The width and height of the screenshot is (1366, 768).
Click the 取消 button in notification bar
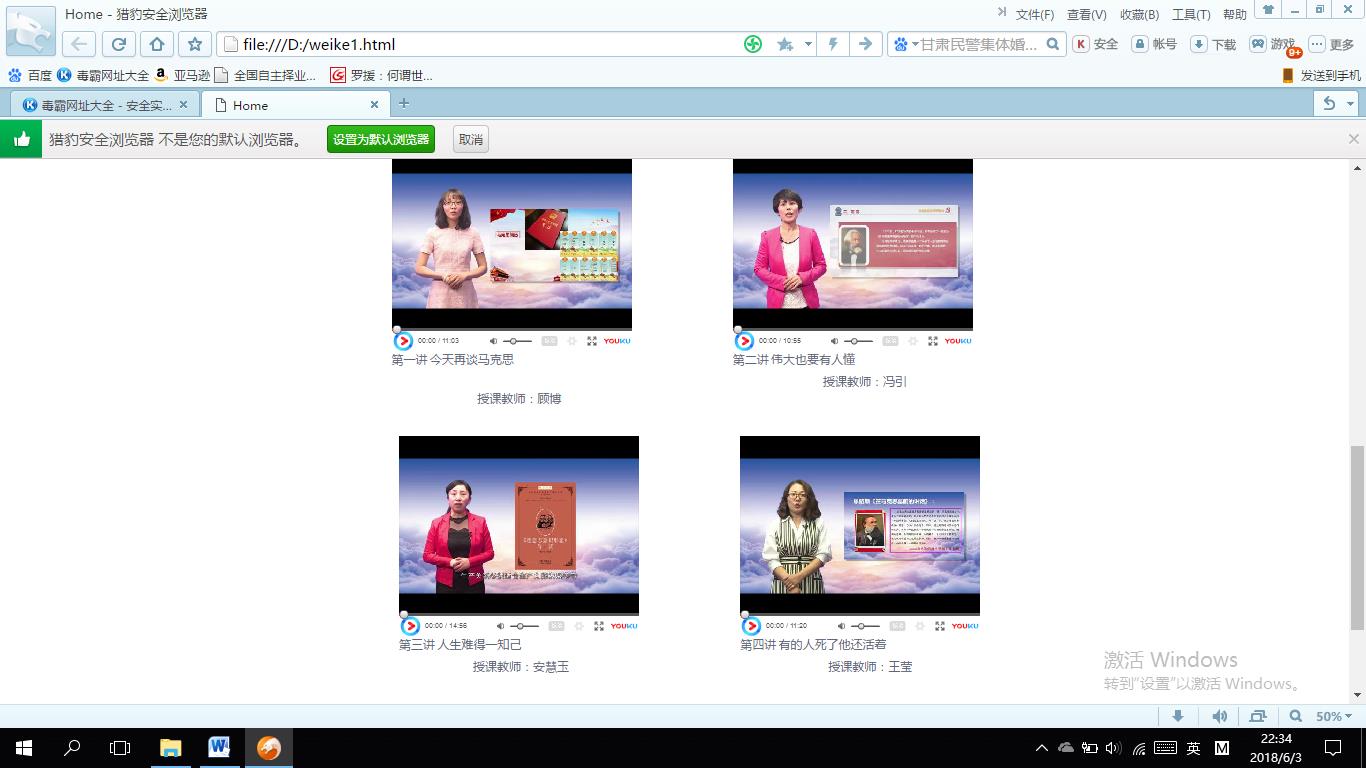coord(471,139)
